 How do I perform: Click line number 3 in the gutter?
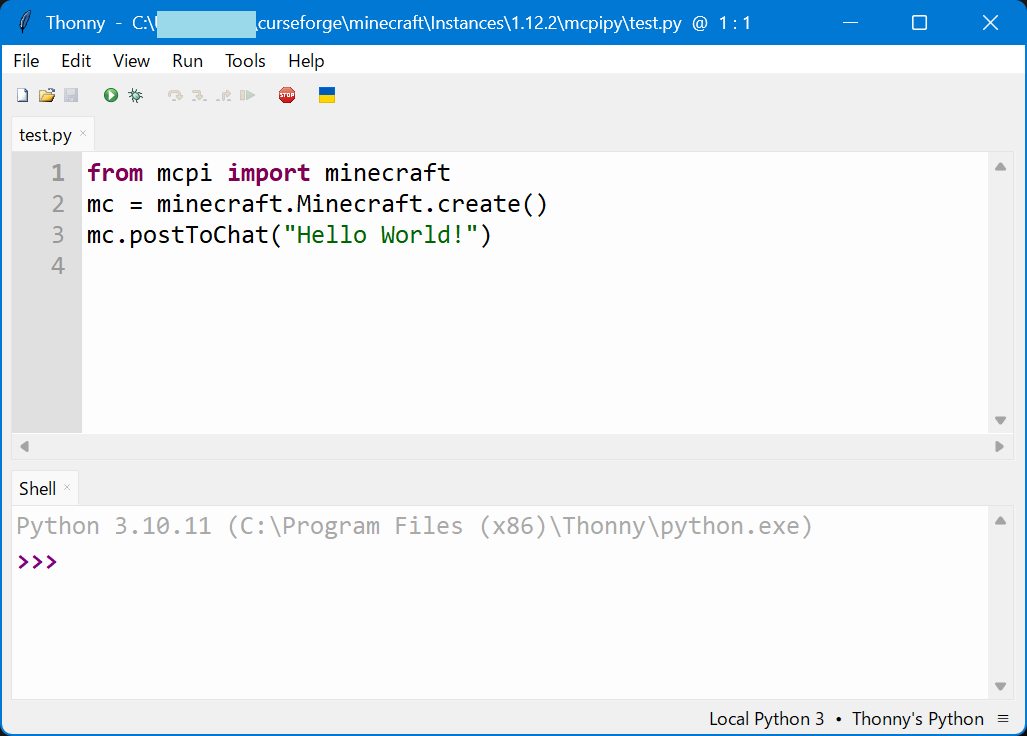58,235
